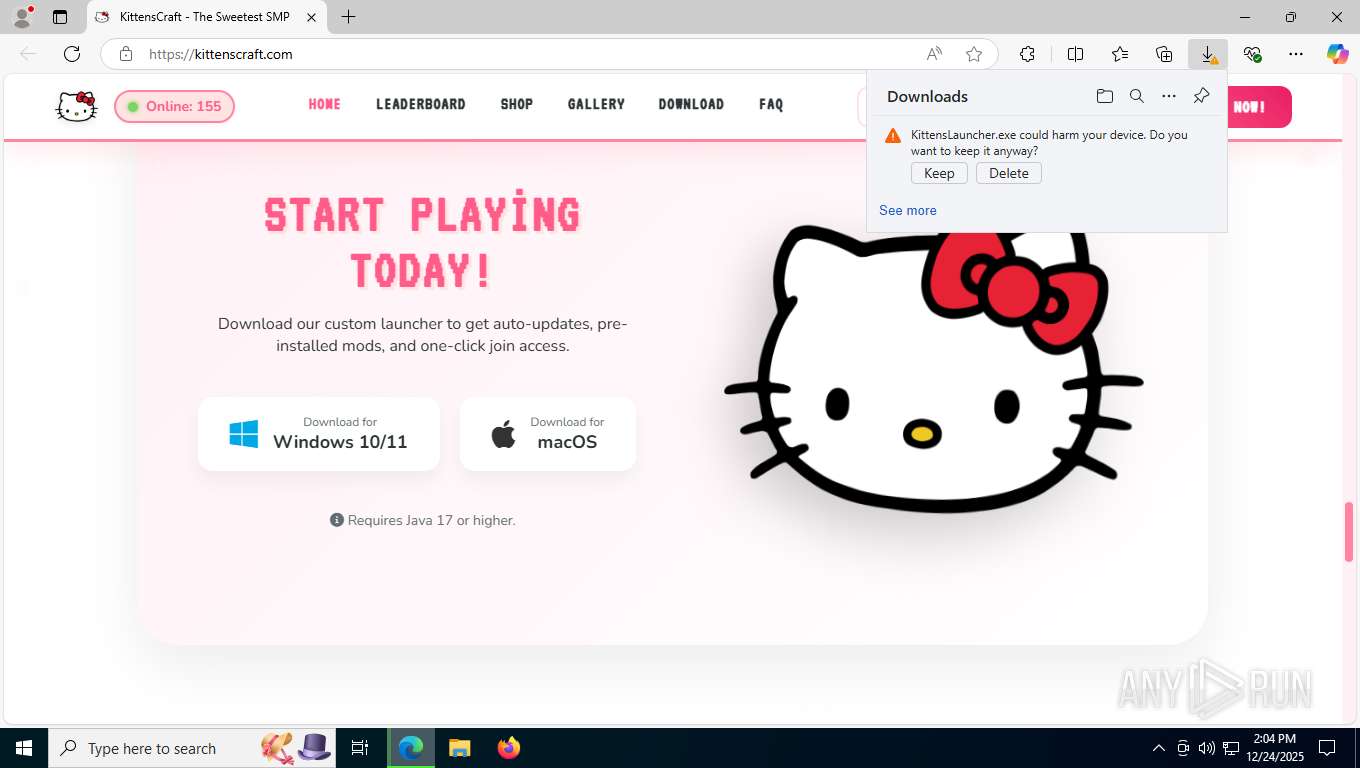Open the SHOP page
Image resolution: width=1360 pixels, height=768 pixels.
click(x=517, y=104)
